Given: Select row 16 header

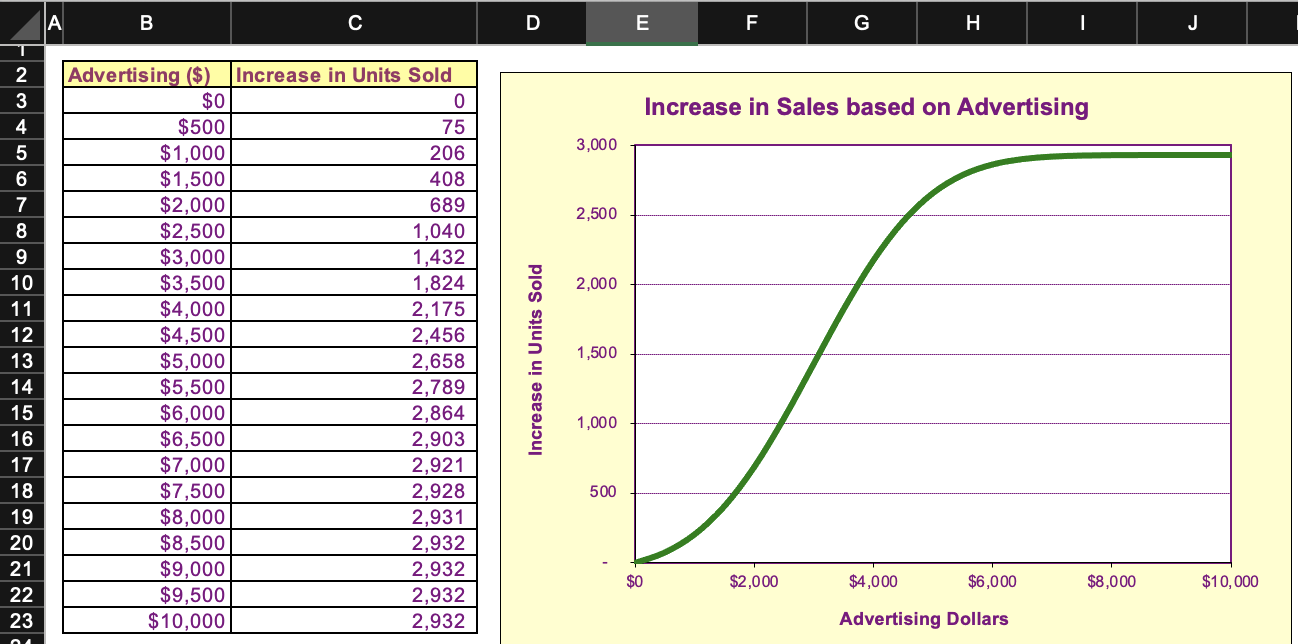Looking at the screenshot, I should coord(22,439).
